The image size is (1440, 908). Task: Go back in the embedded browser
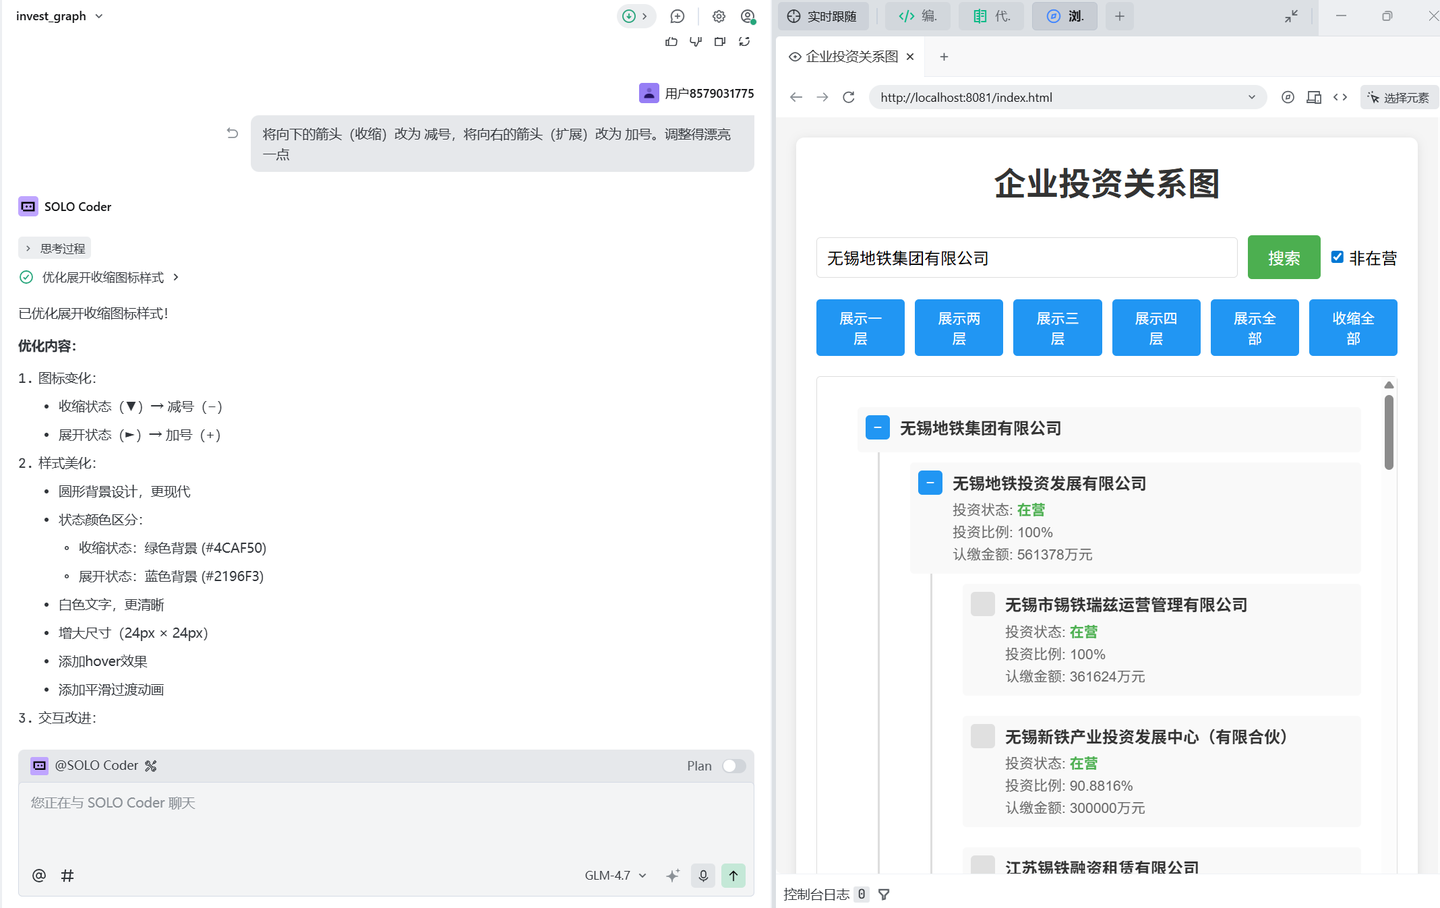point(796,97)
